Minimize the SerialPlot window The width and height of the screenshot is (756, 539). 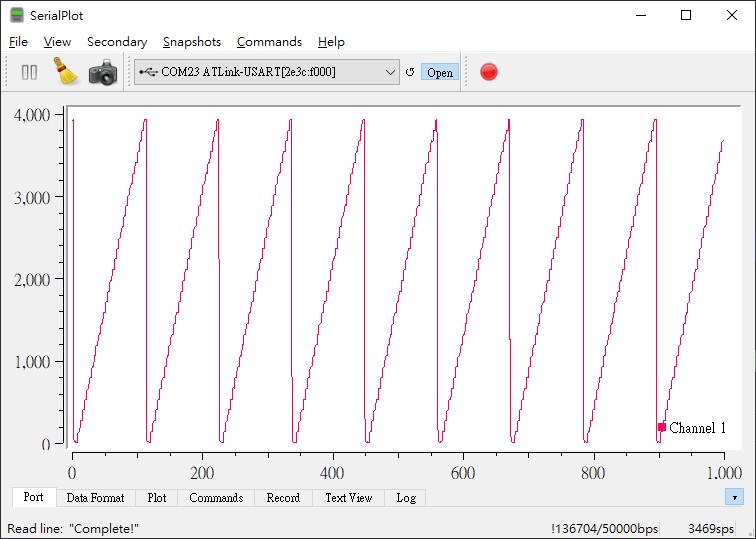[641, 15]
